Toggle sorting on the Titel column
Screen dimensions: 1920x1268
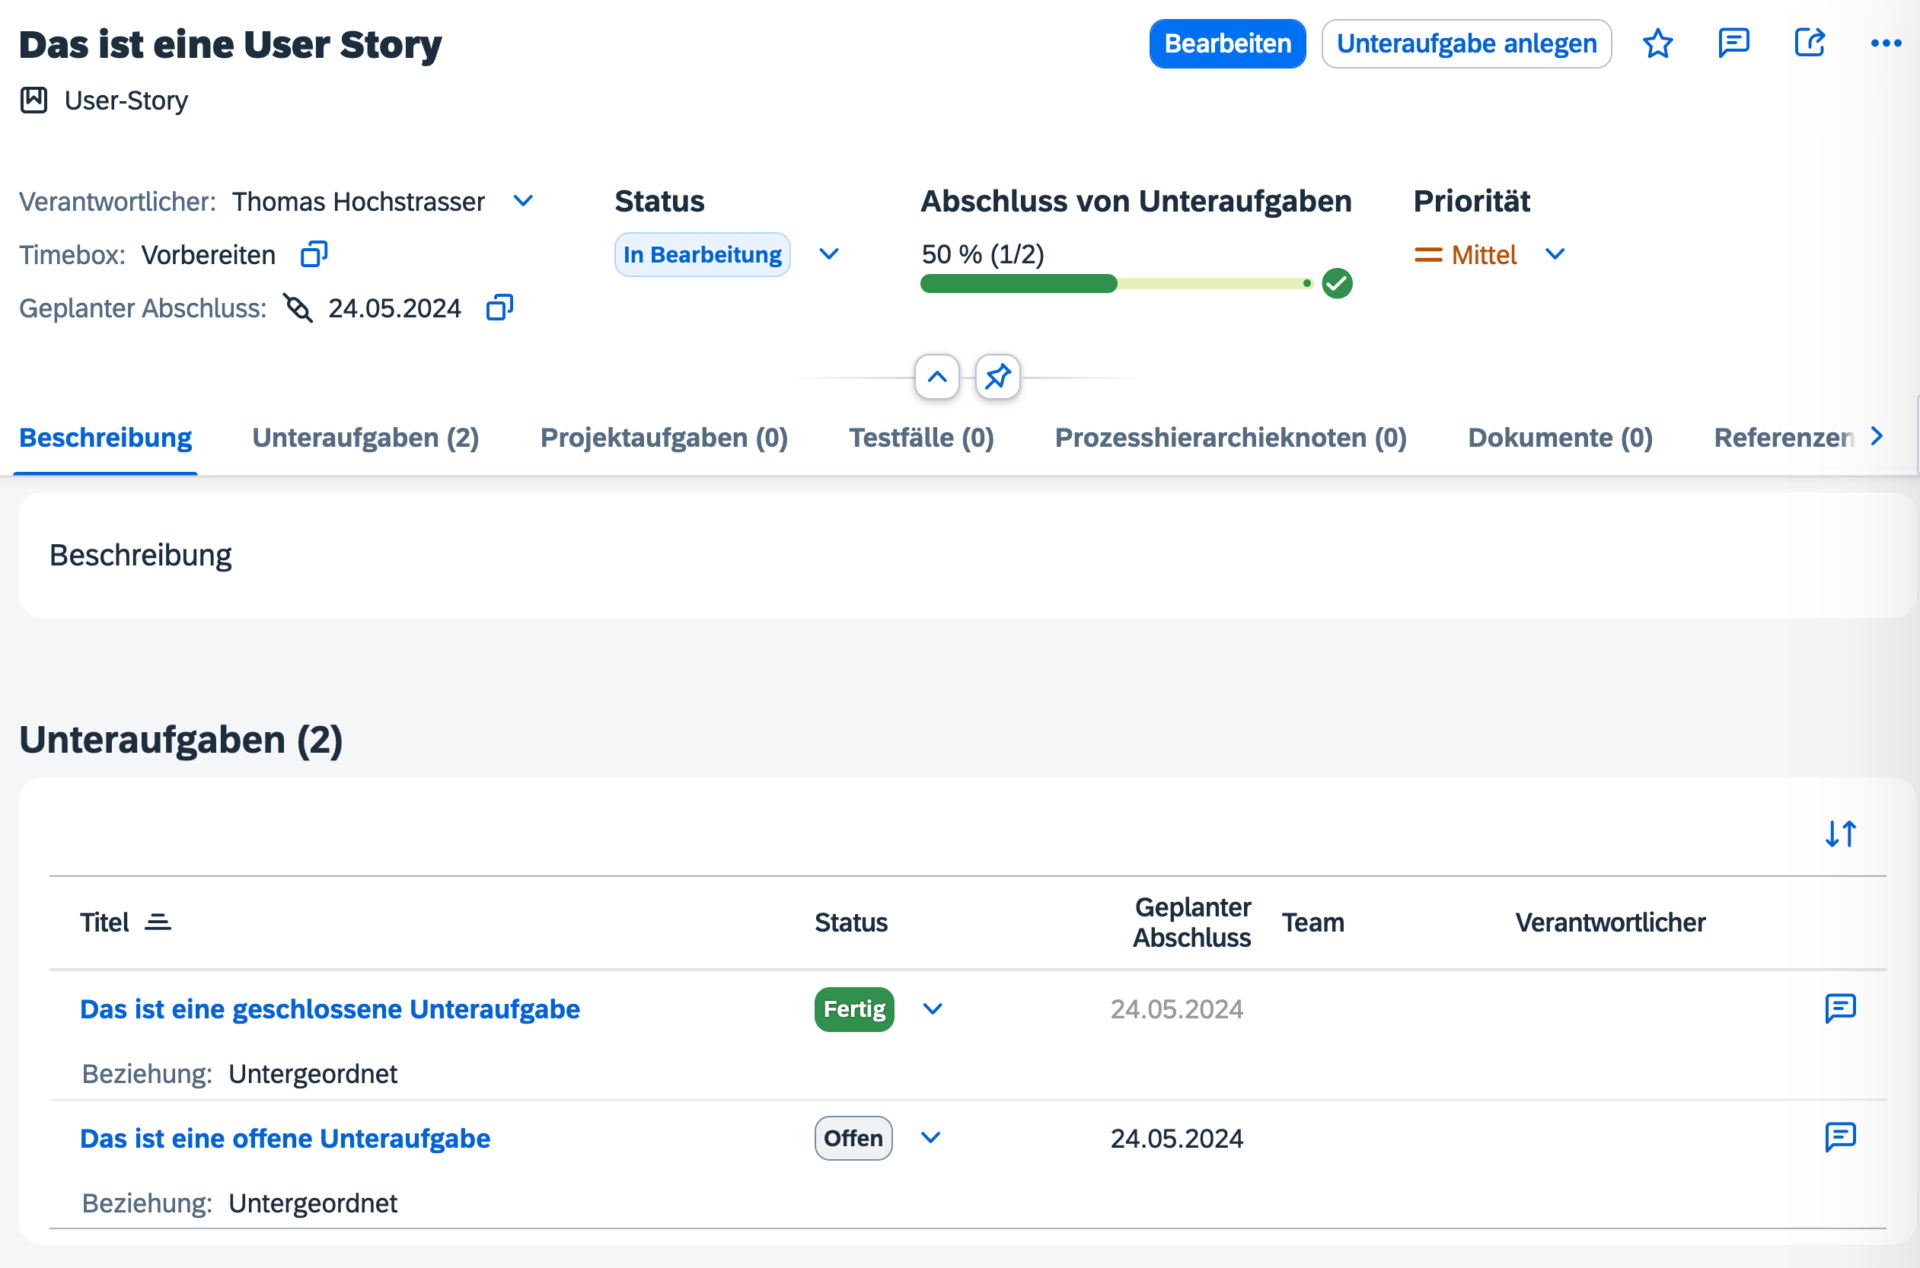158,921
